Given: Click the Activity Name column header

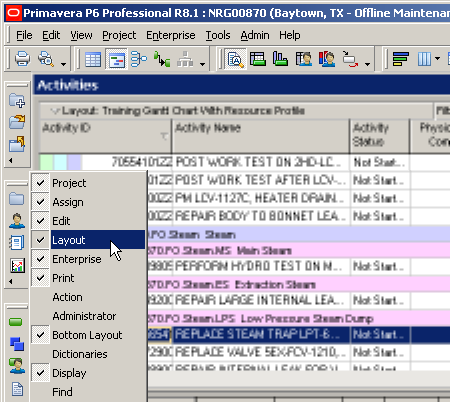Looking at the screenshot, I should click(260, 136).
